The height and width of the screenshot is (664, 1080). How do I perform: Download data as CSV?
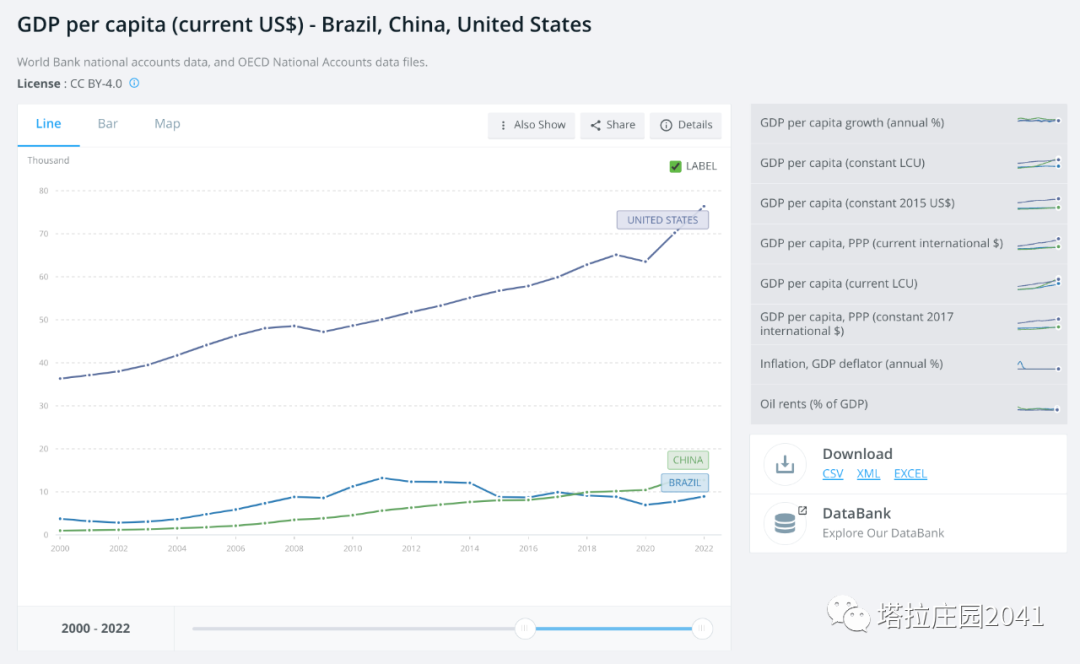pyautogui.click(x=832, y=474)
